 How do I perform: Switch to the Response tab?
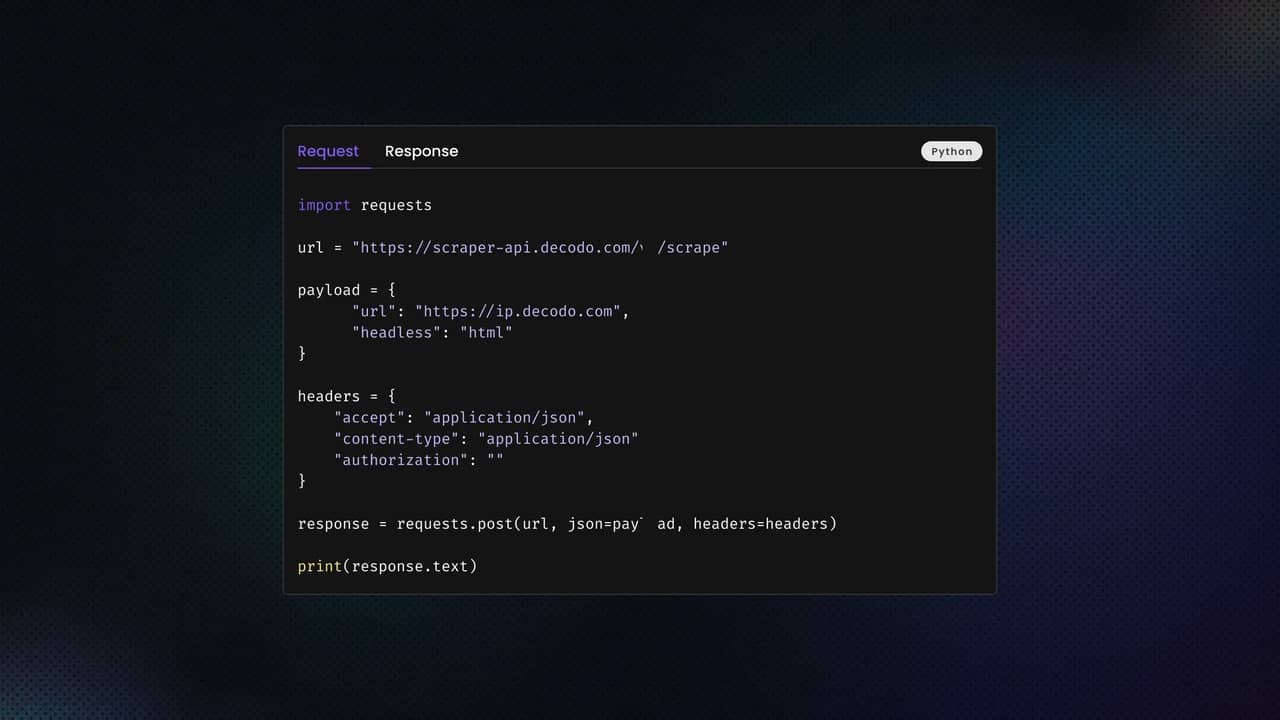point(421,151)
